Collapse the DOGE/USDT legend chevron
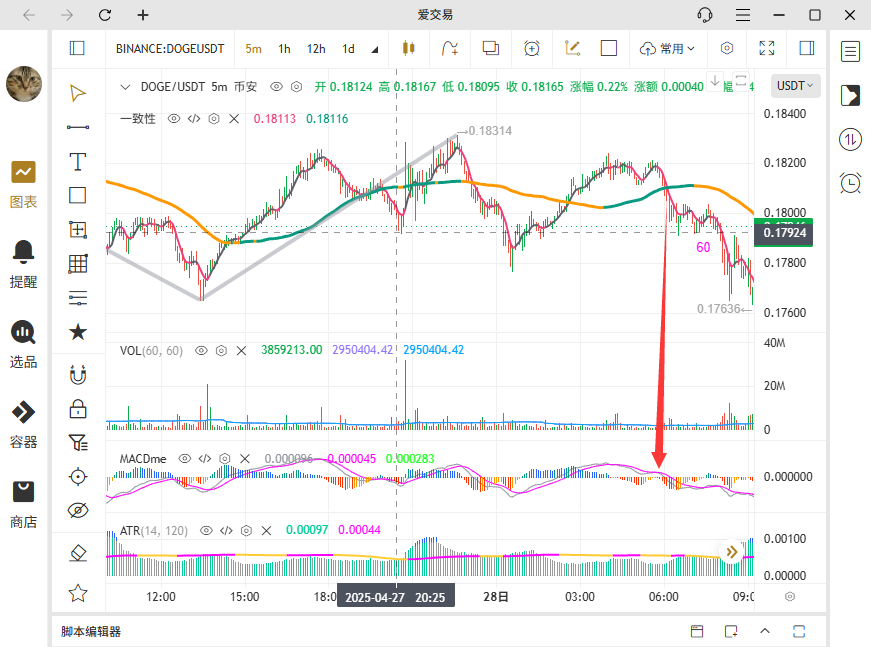The width and height of the screenshot is (871, 647). (x=125, y=87)
